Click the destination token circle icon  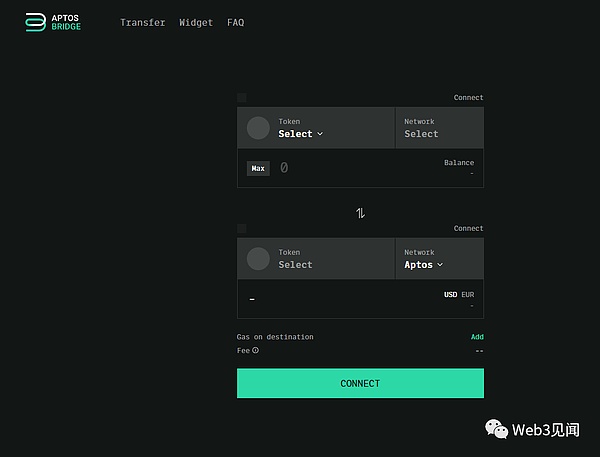(258, 259)
